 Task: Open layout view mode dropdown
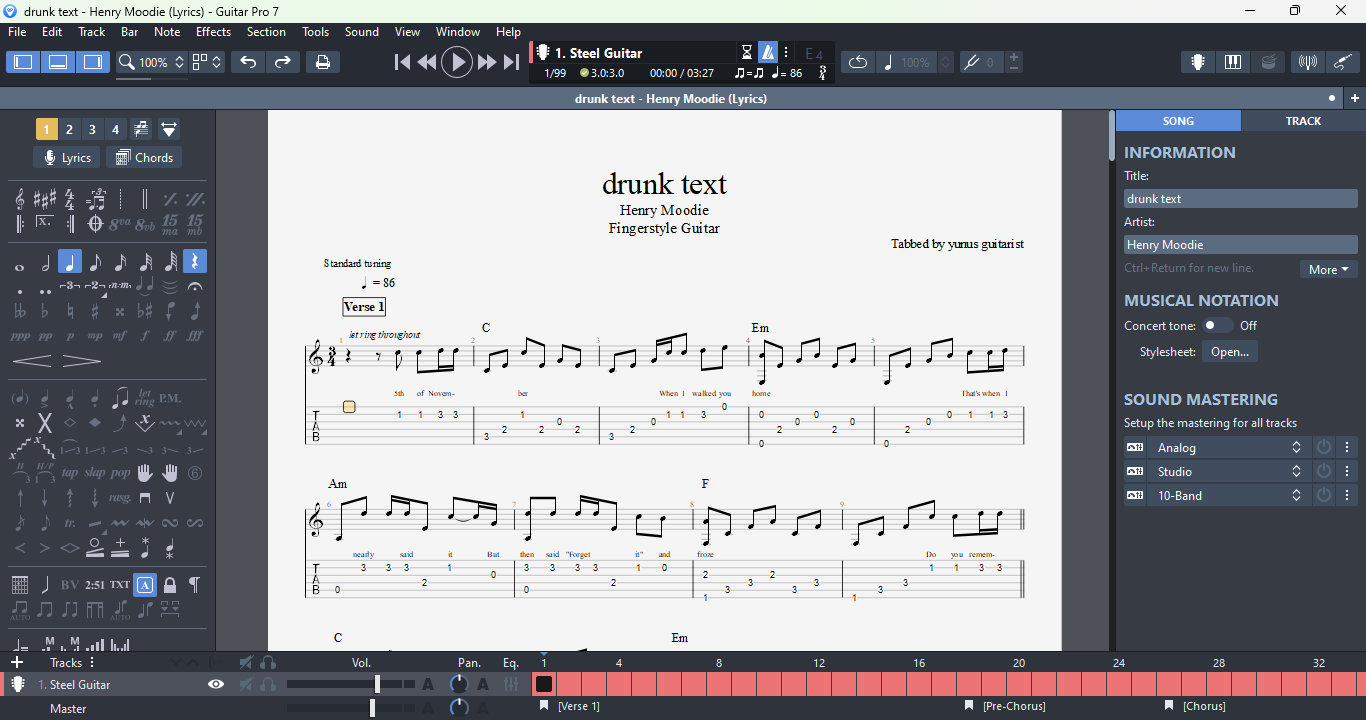click(x=208, y=62)
